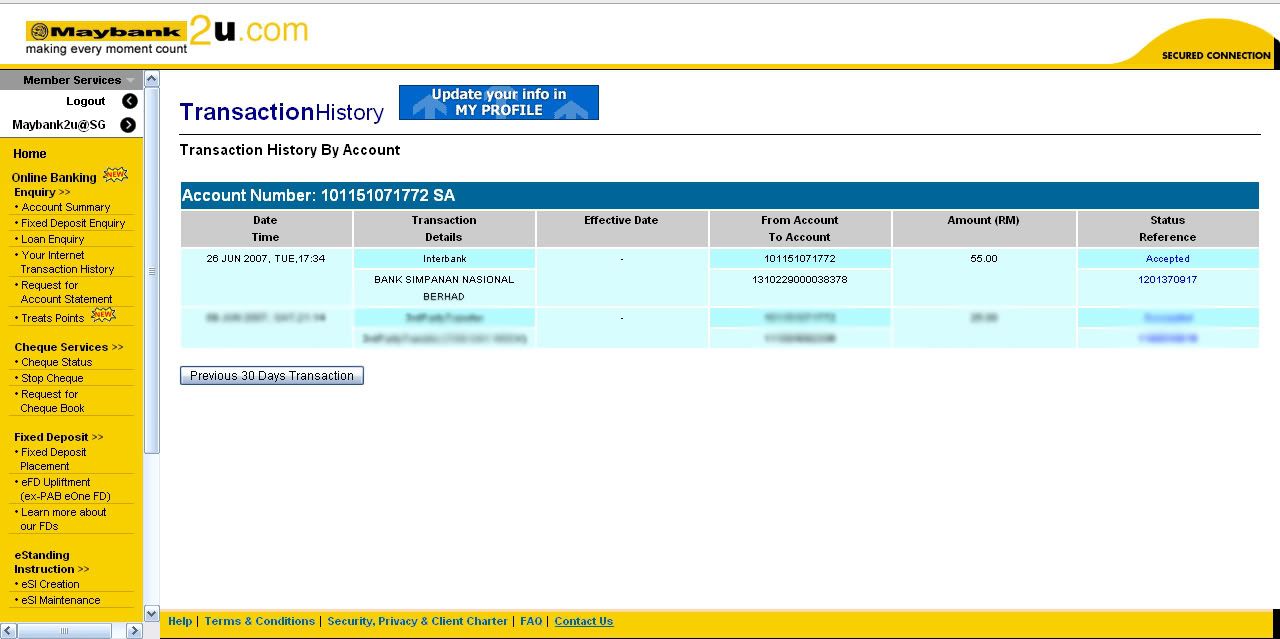This screenshot has width=1280, height=639.
Task: Open the Contact Us footer link
Action: pyautogui.click(x=583, y=621)
